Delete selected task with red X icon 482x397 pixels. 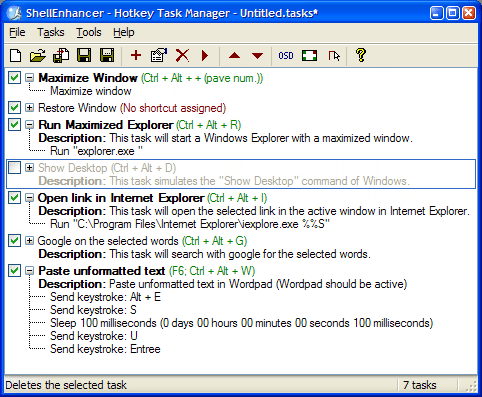[x=182, y=55]
